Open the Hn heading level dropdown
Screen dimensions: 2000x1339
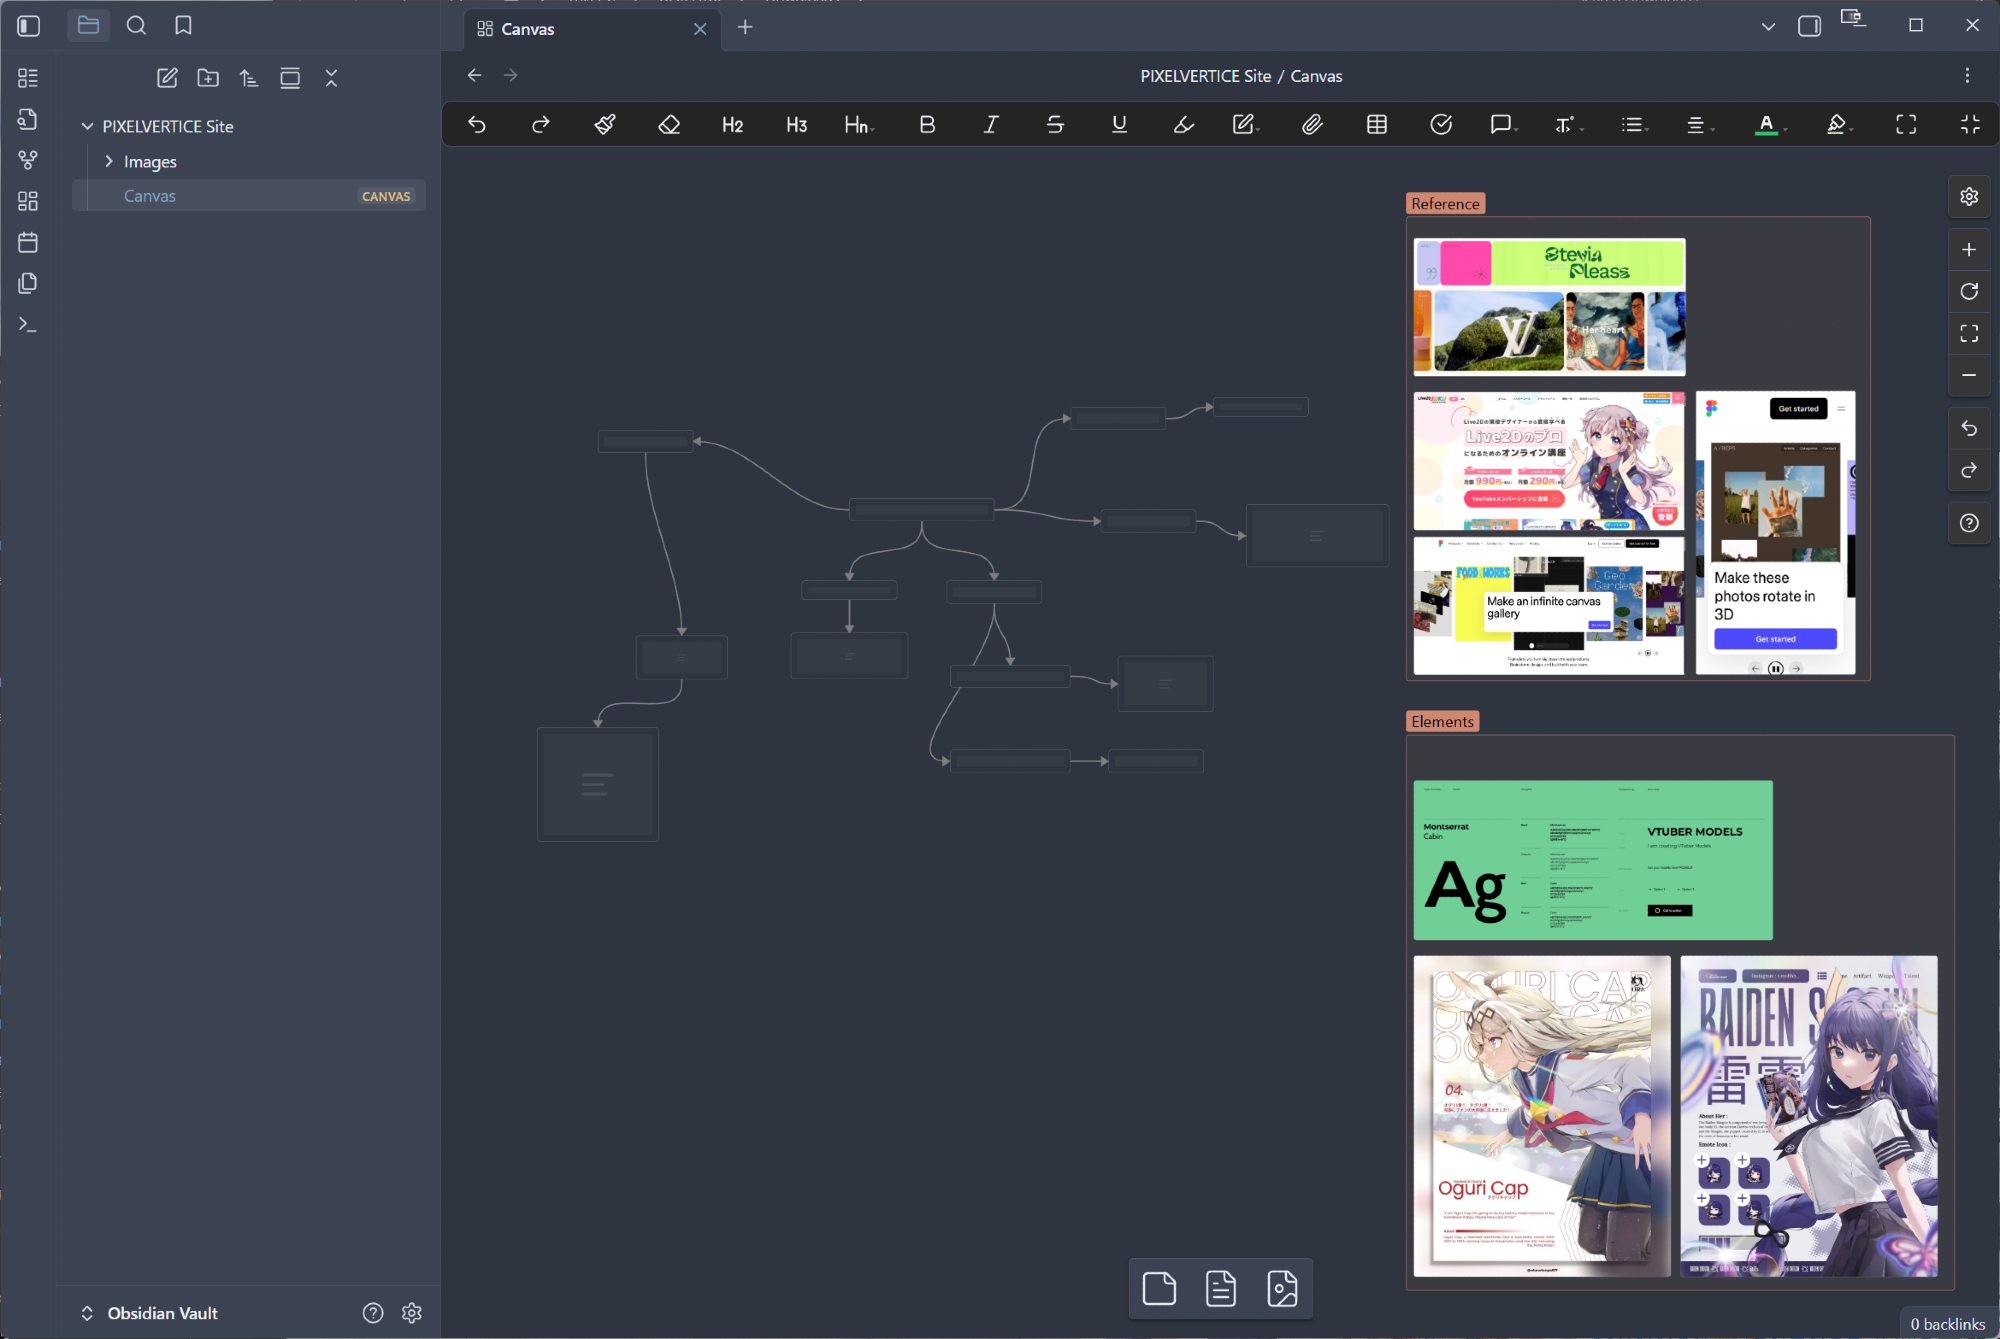[x=859, y=124]
